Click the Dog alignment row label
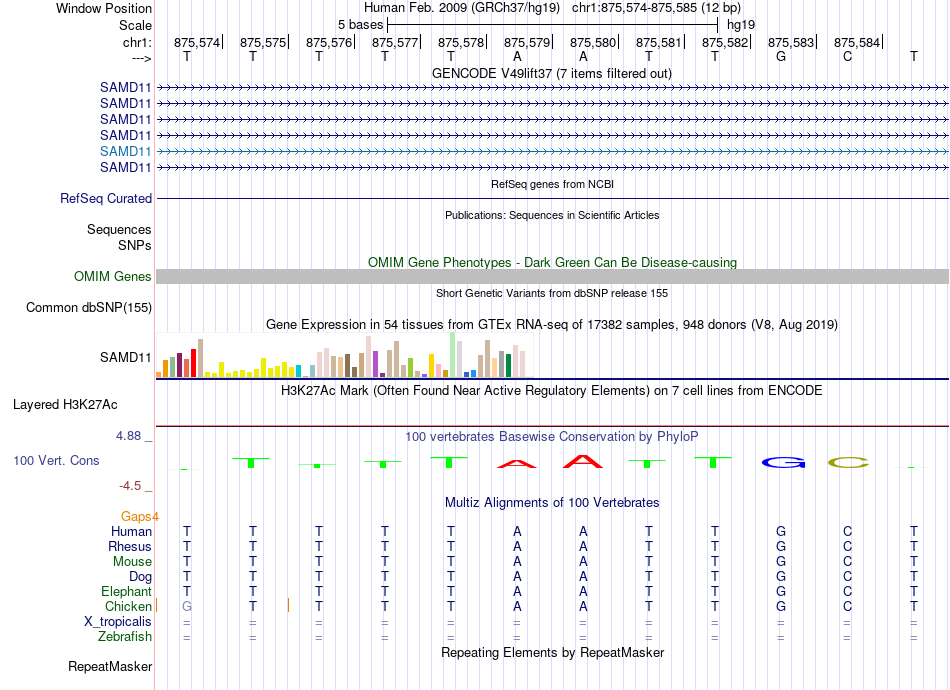The width and height of the screenshot is (950, 690). tap(140, 577)
